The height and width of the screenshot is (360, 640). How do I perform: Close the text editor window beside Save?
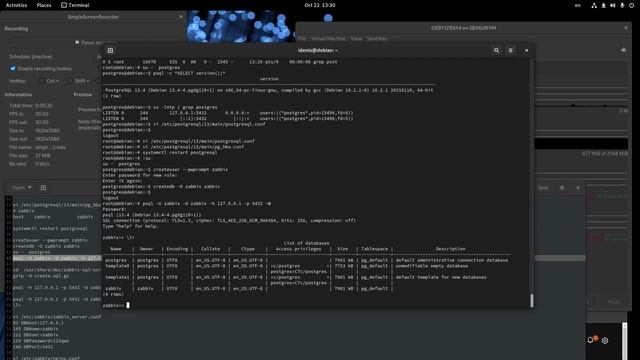(578, 188)
